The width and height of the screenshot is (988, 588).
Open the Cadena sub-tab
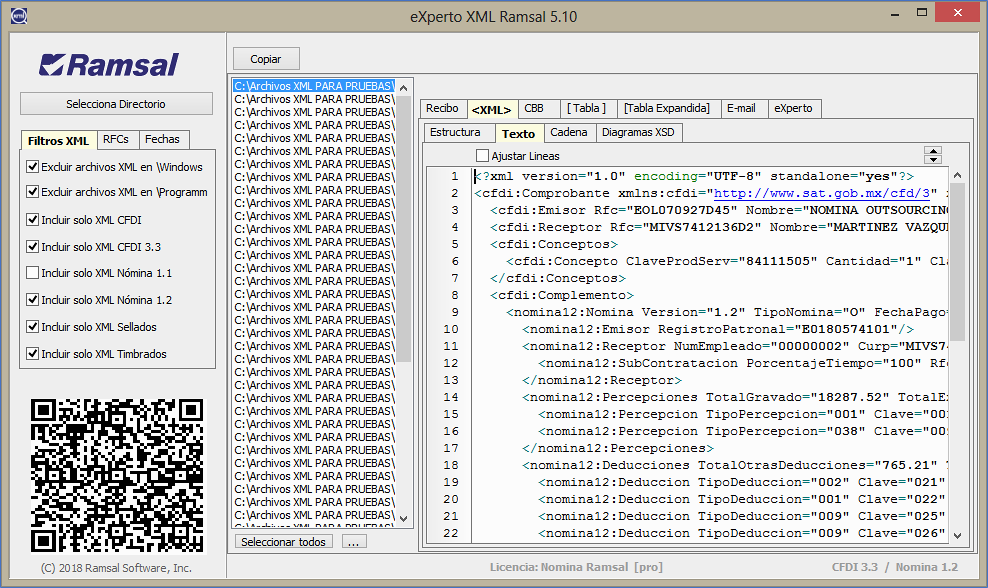pos(569,132)
